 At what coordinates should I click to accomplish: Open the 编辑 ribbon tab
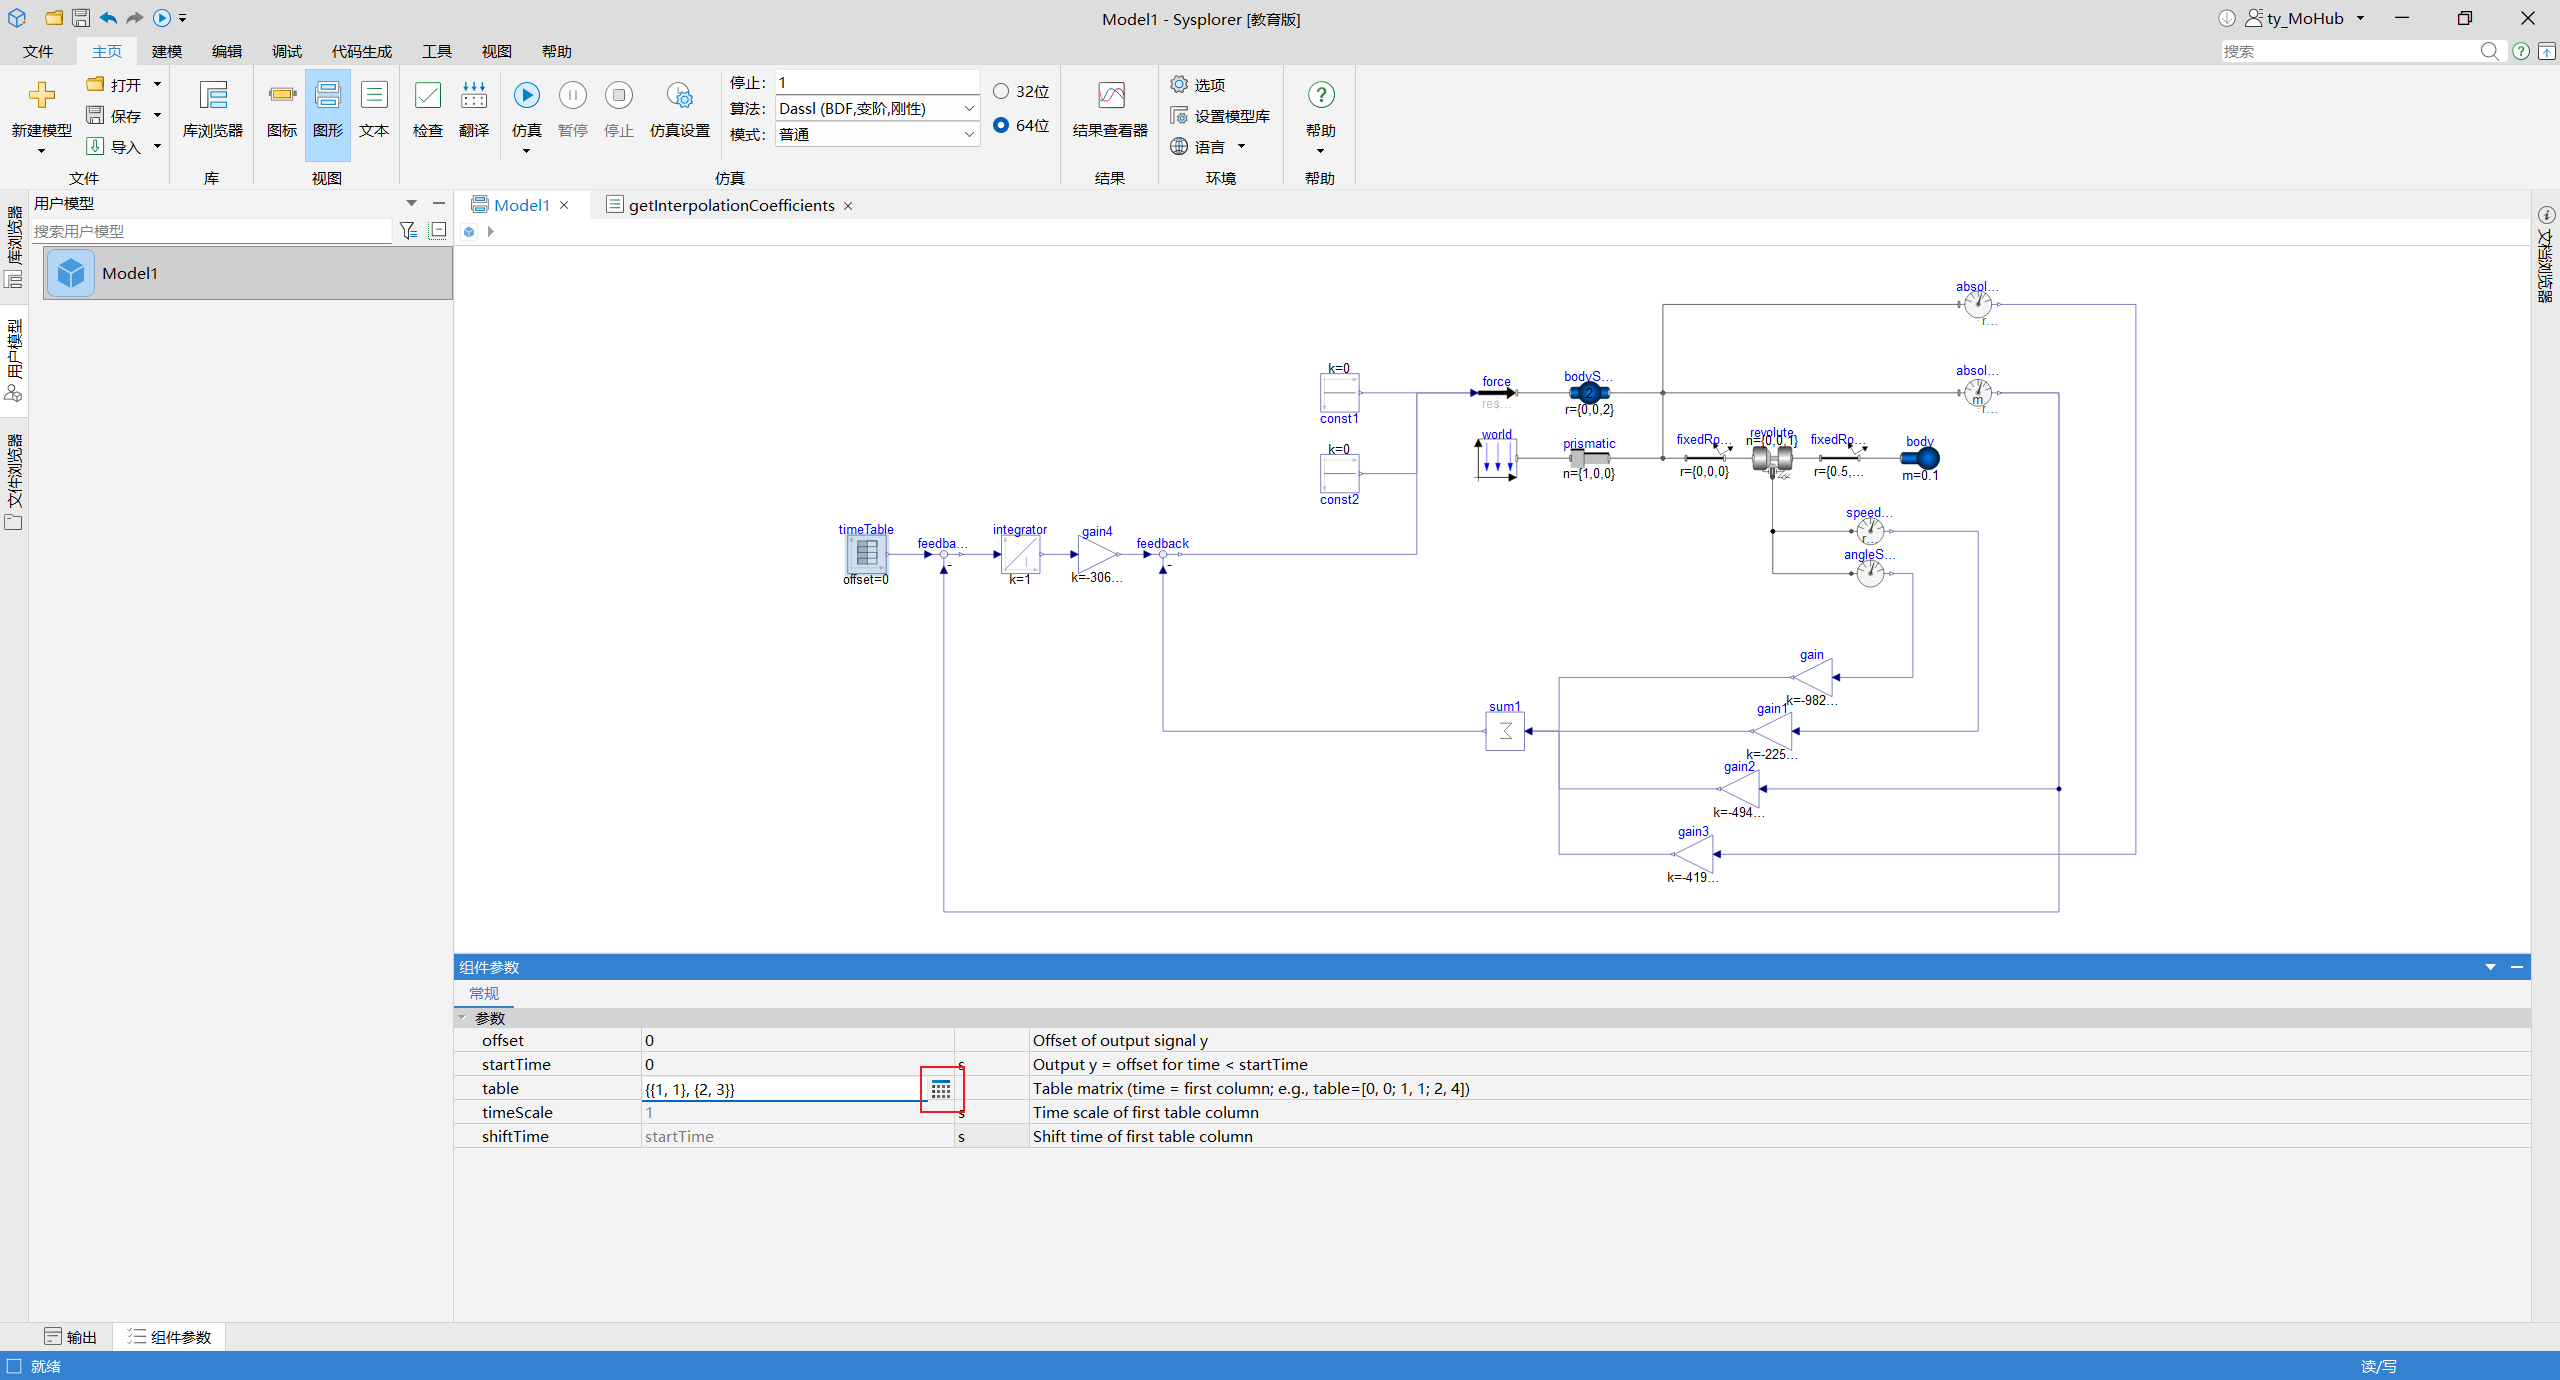227,51
